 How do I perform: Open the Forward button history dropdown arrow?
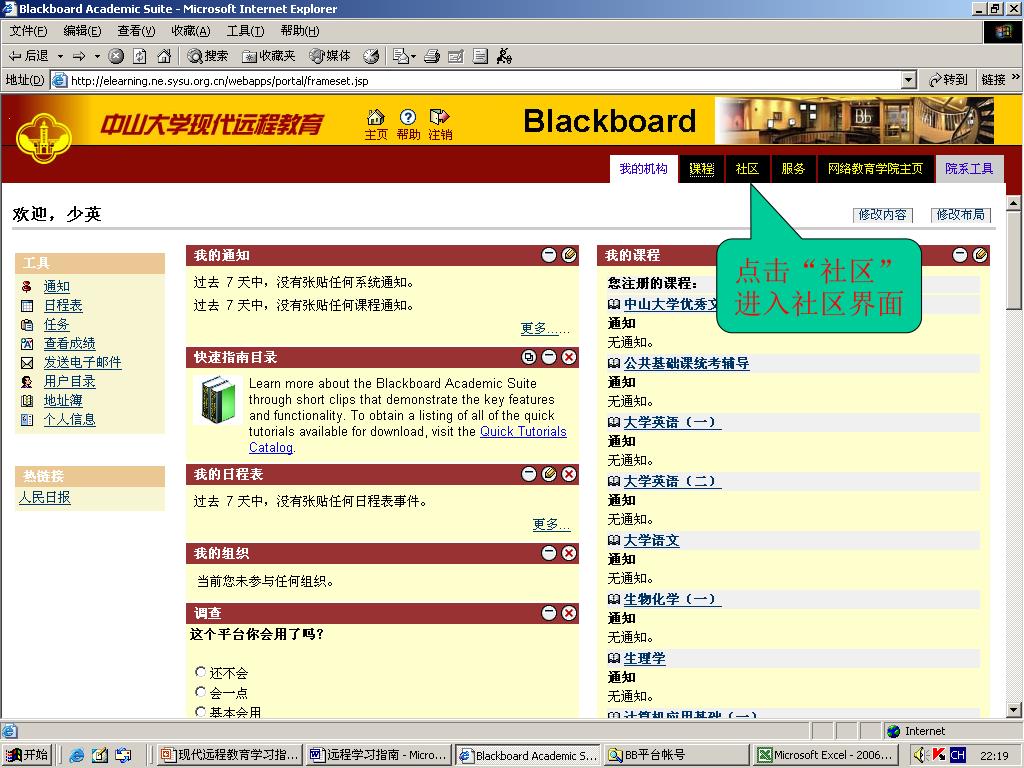pos(97,56)
